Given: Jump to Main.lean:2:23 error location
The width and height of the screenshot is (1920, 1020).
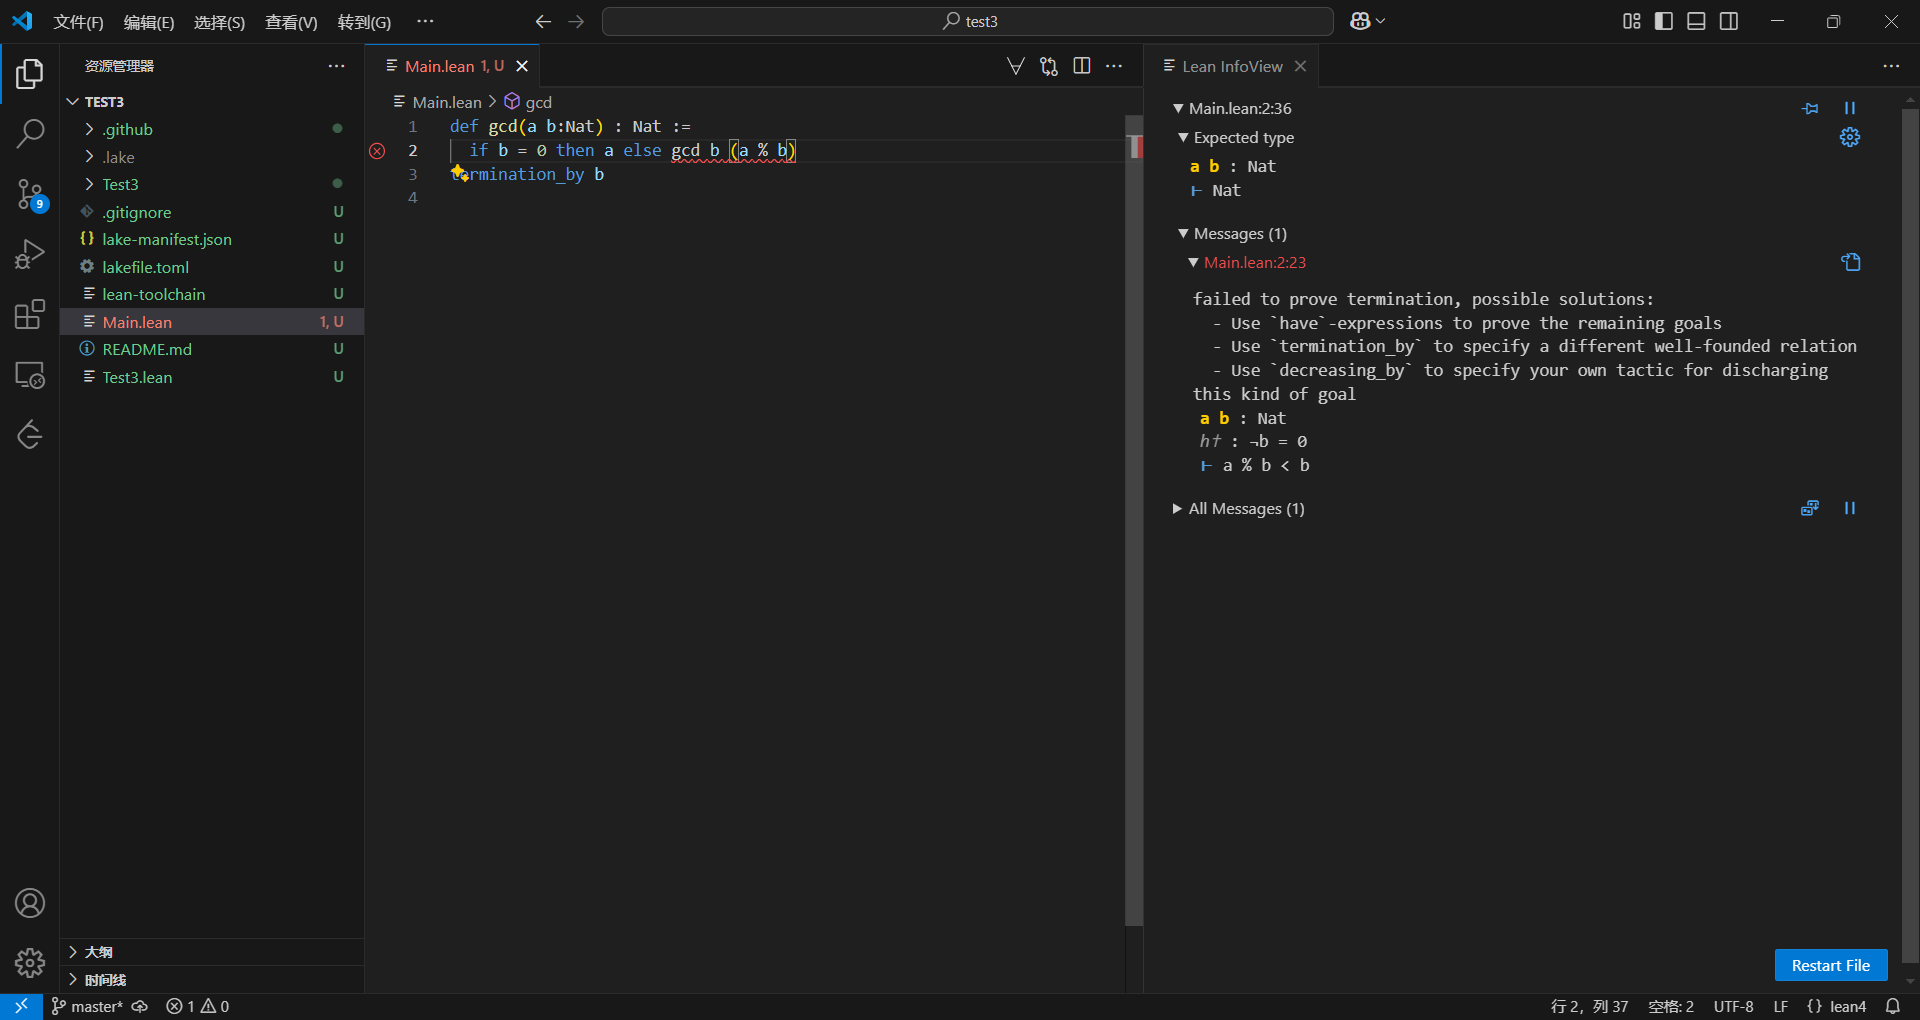Looking at the screenshot, I should (1254, 262).
